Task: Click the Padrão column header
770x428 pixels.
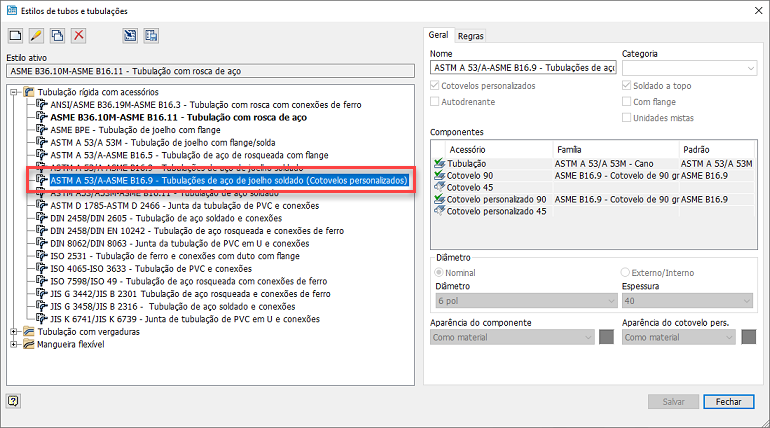Action: 717,149
